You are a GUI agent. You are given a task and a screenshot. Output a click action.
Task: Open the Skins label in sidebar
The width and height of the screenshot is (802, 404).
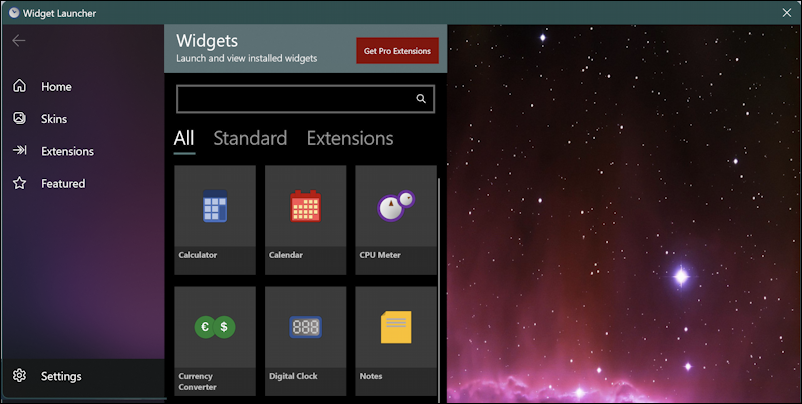click(x=54, y=119)
